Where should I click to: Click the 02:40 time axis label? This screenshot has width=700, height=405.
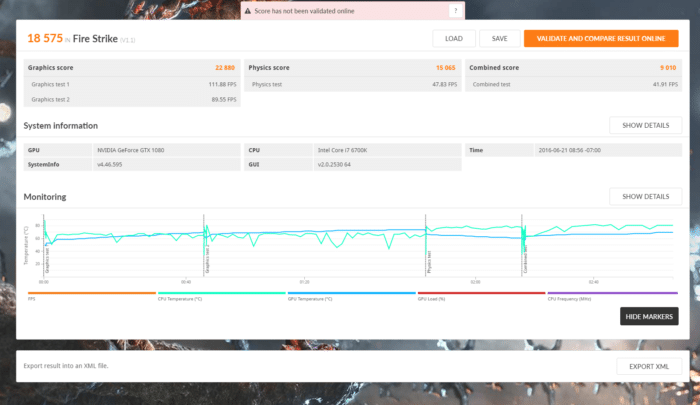coord(593,282)
